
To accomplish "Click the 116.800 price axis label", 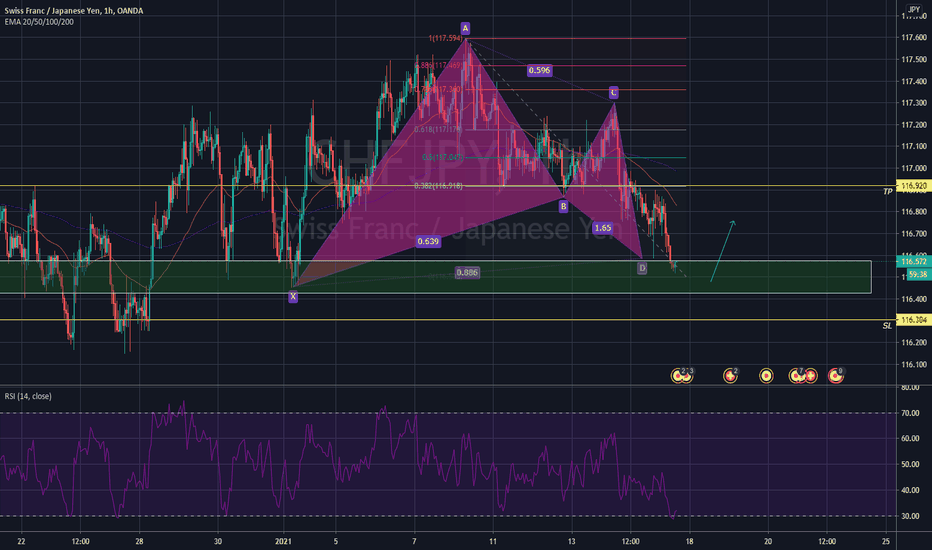I will click(x=914, y=212).
